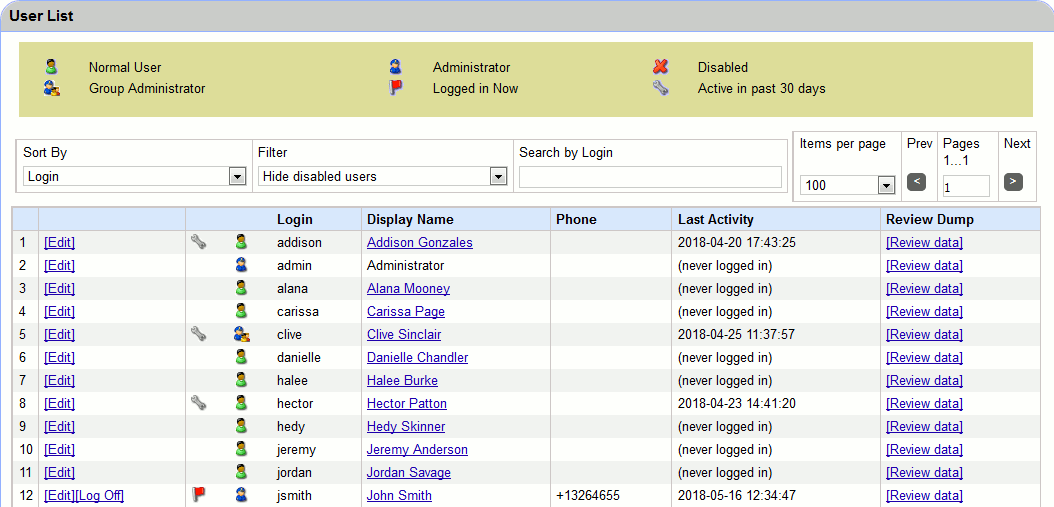Open the Filter dropdown showing Hide disabled users
Viewport: 1054px width, 507px height.
pyautogui.click(x=382, y=177)
